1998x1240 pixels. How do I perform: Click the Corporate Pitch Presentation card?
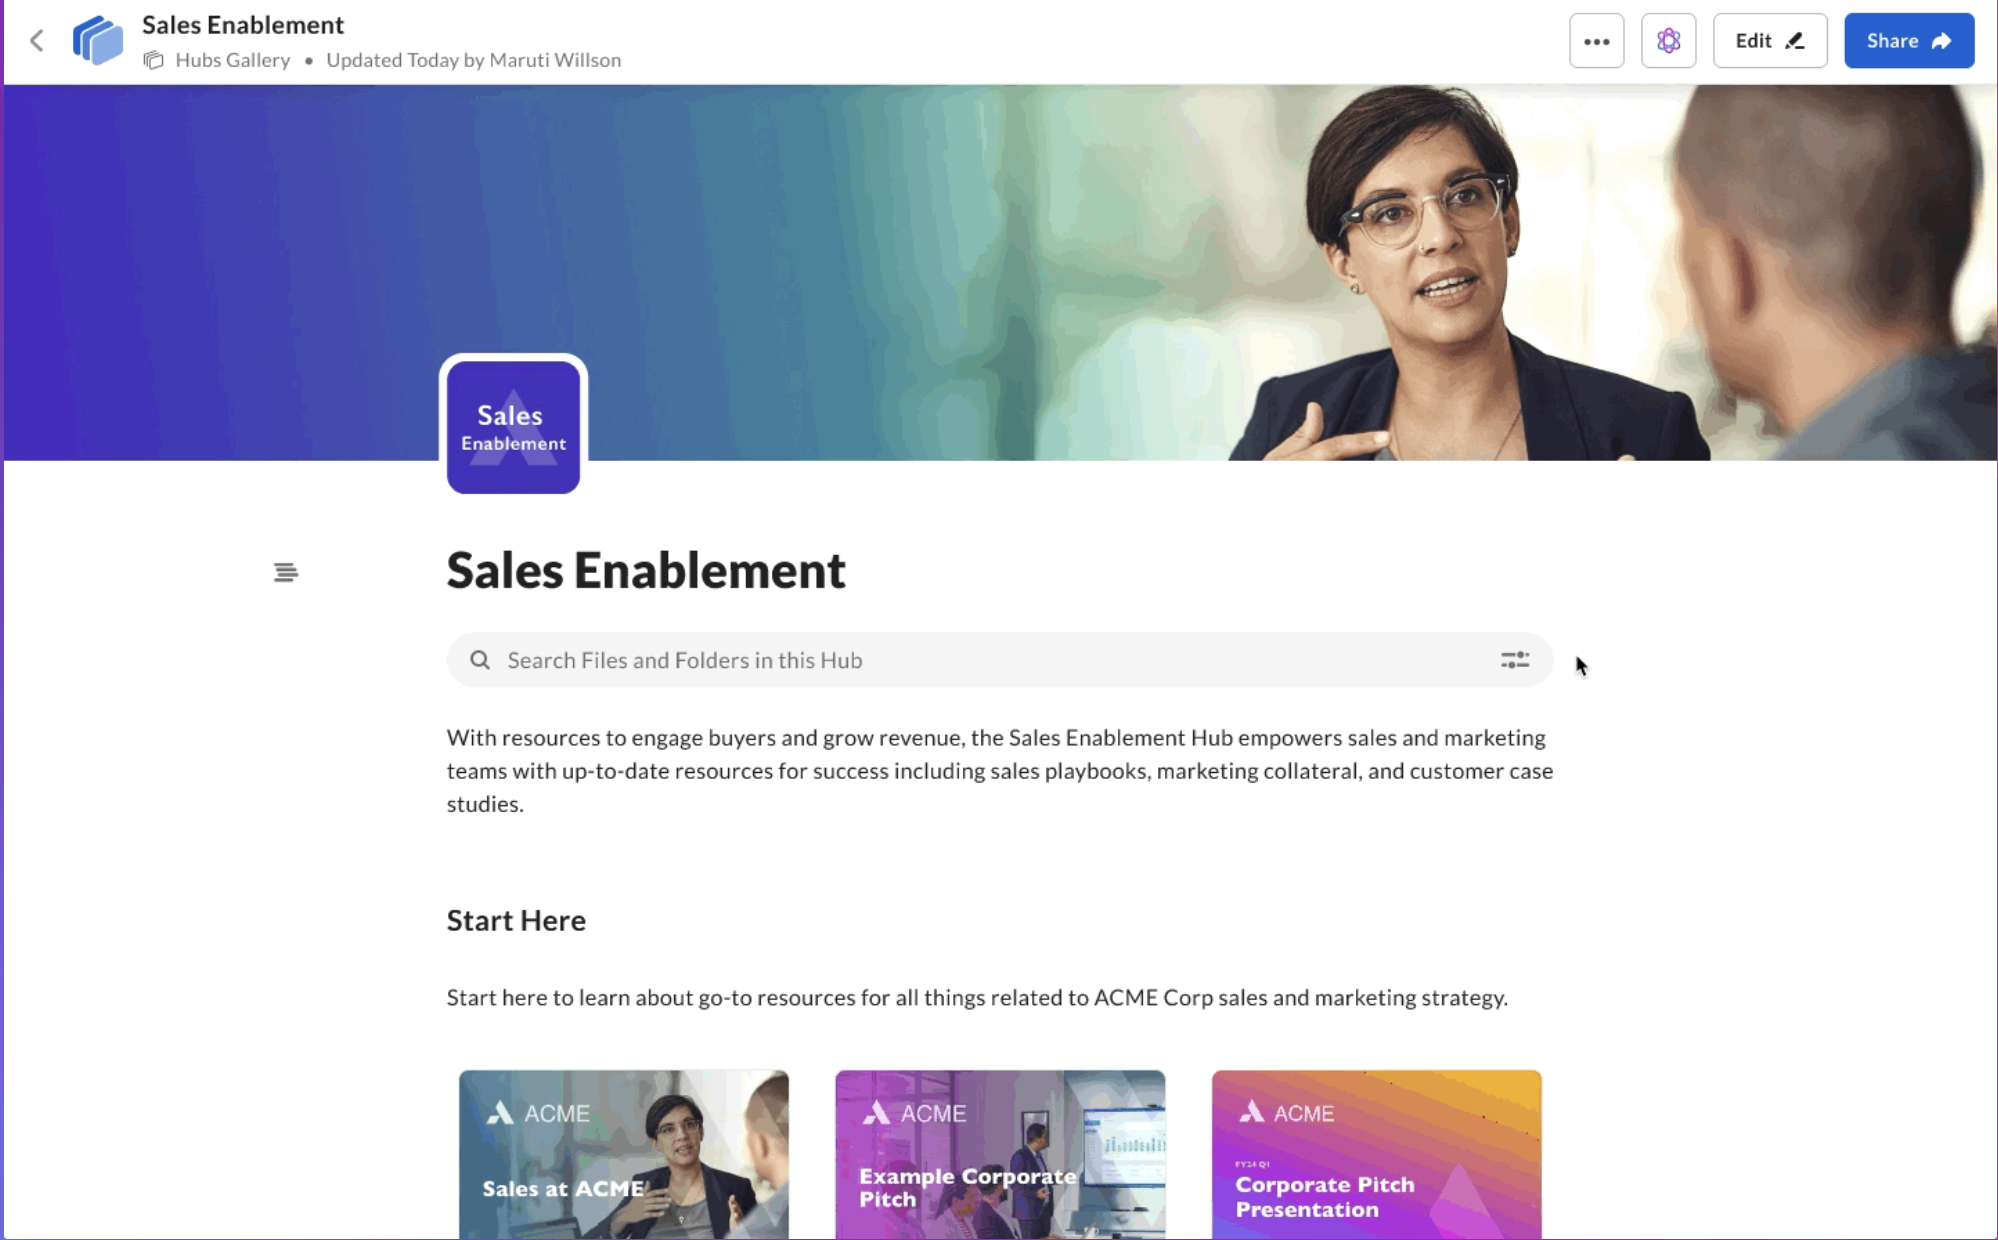pyautogui.click(x=1377, y=1154)
